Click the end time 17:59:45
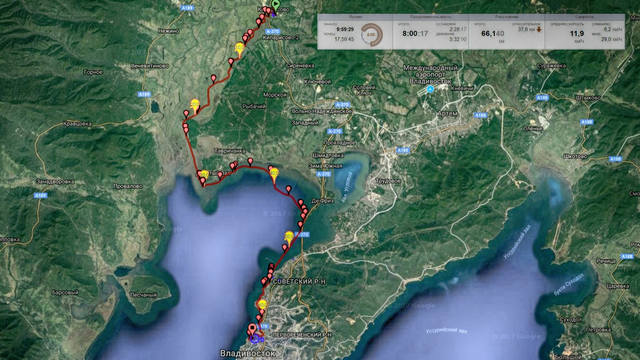 tap(344, 39)
